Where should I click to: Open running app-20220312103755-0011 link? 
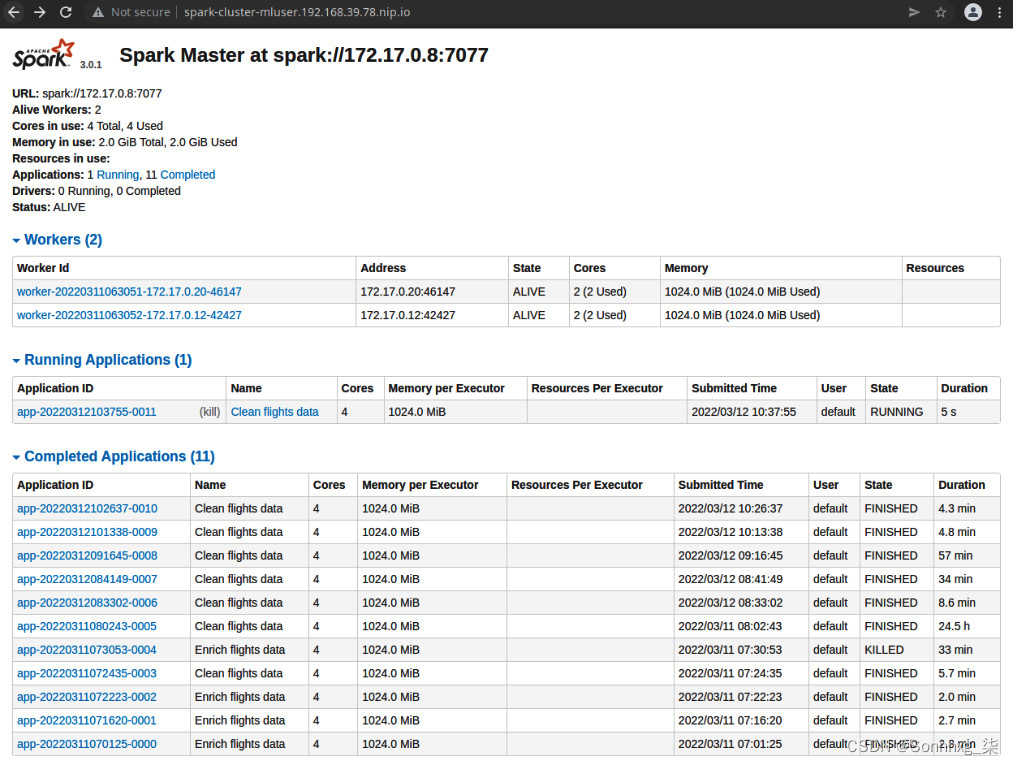[87, 412]
